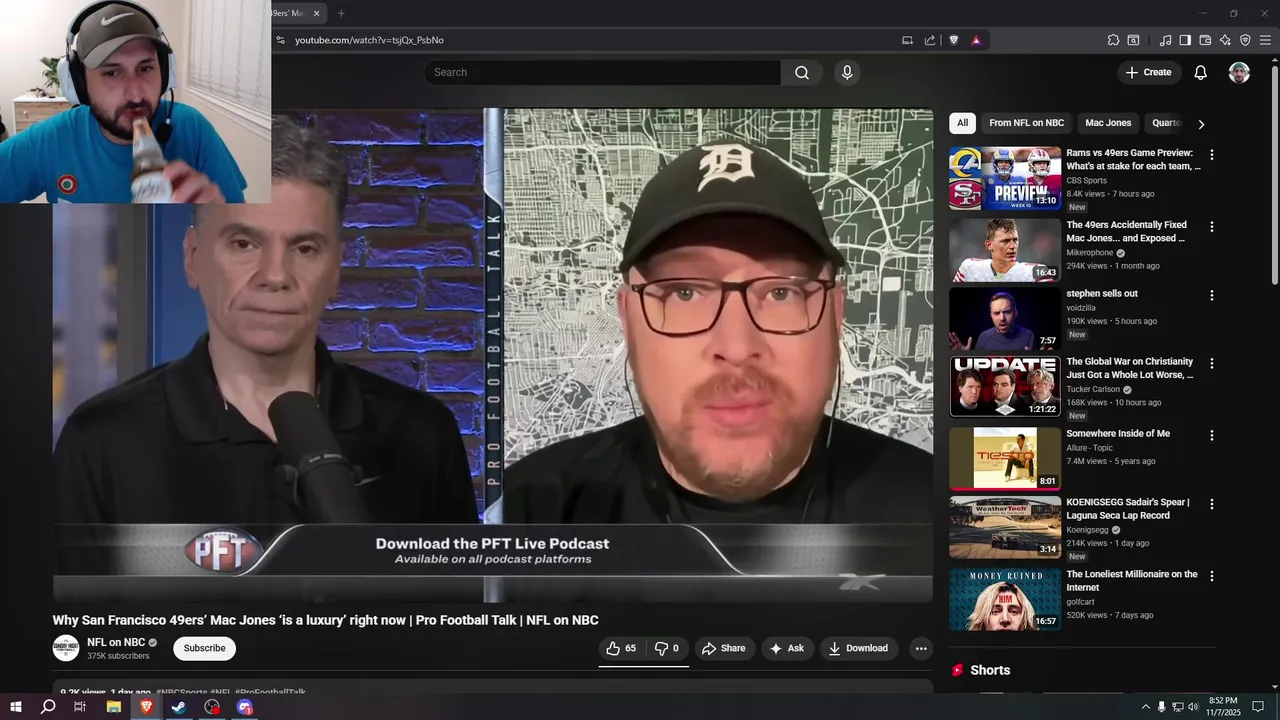Open the Brave Leo AI sparkle icon

[1225, 40]
